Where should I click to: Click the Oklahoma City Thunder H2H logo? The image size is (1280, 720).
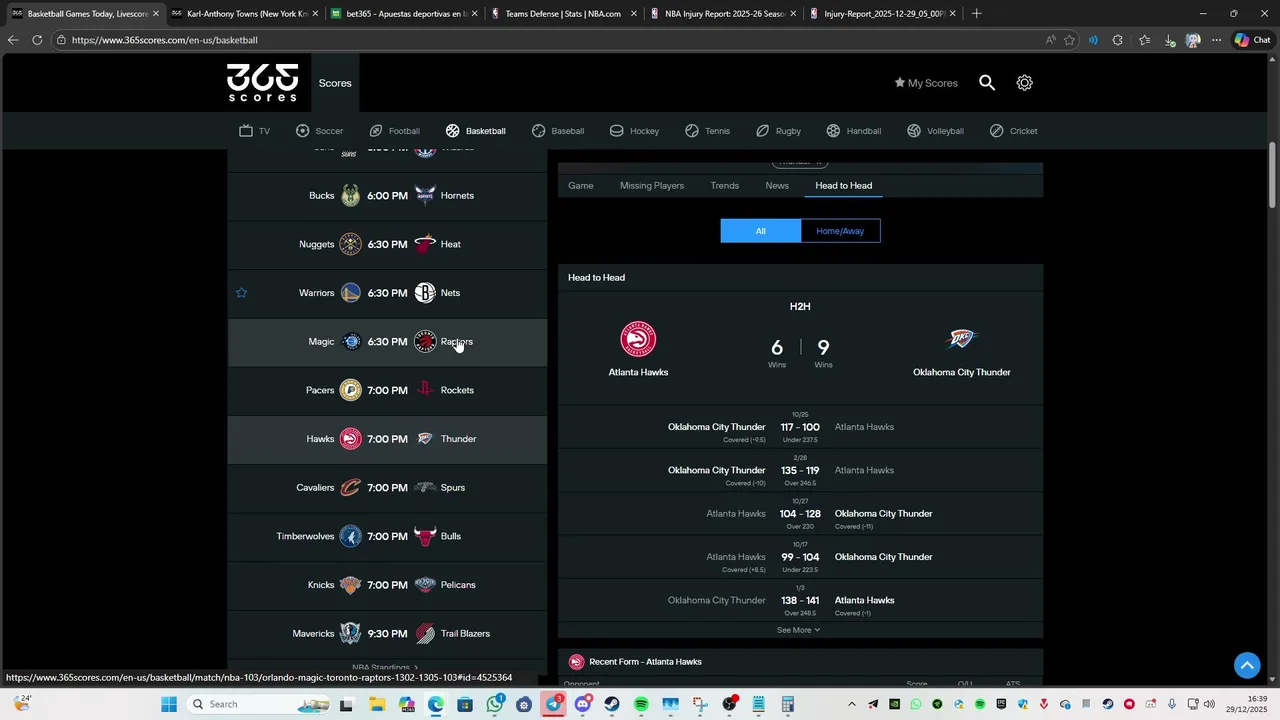pos(961,340)
